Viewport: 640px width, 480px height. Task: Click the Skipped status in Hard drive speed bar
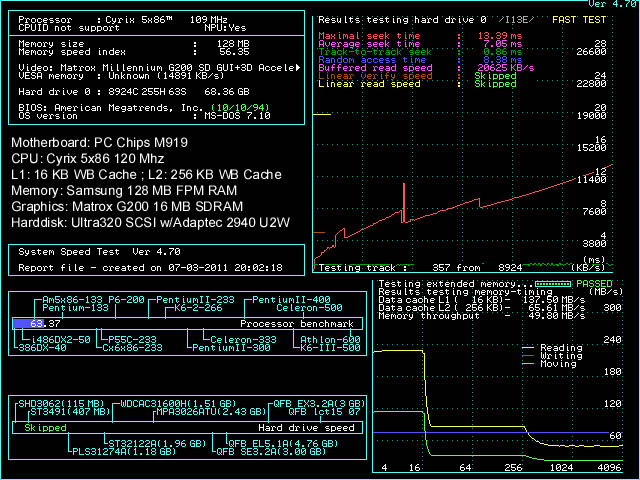click(45, 428)
